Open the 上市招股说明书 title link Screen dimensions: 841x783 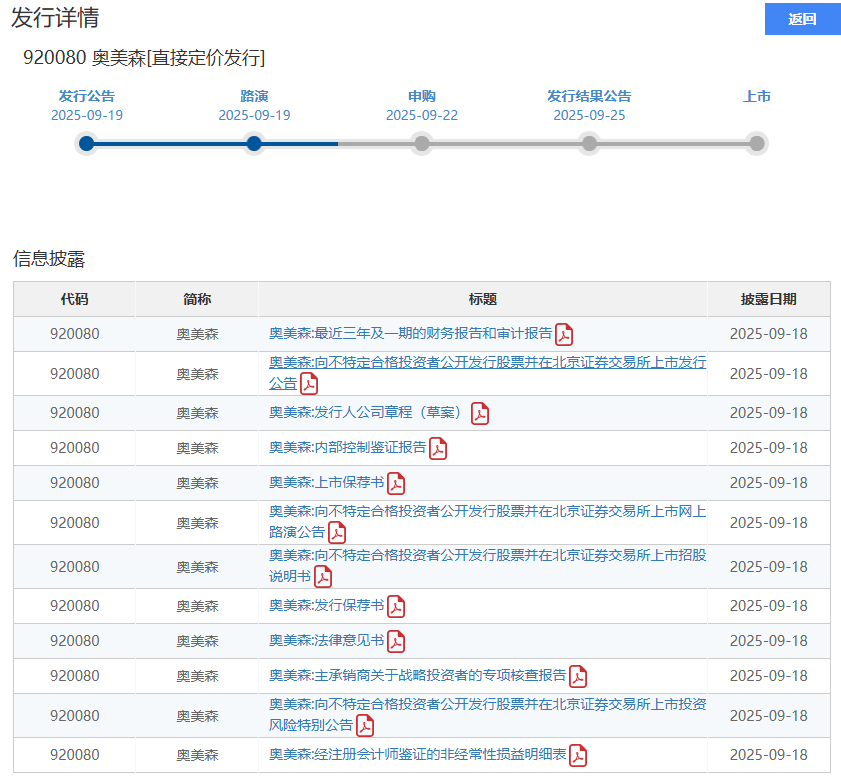click(488, 566)
